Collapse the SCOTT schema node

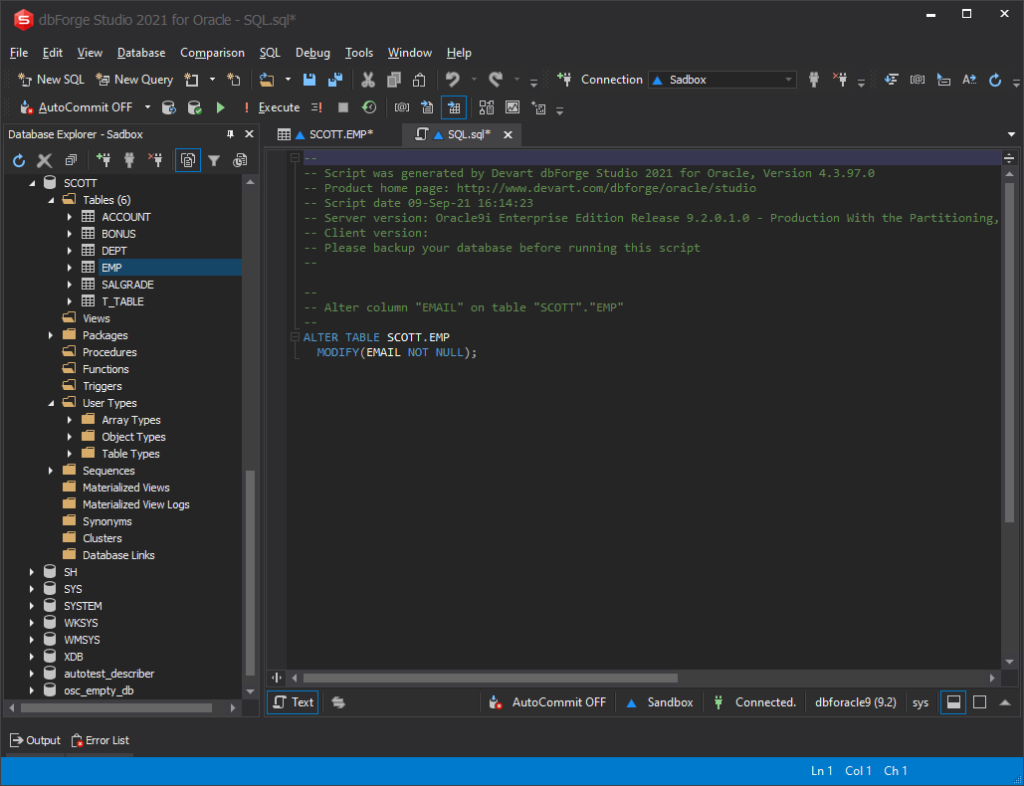(32, 183)
